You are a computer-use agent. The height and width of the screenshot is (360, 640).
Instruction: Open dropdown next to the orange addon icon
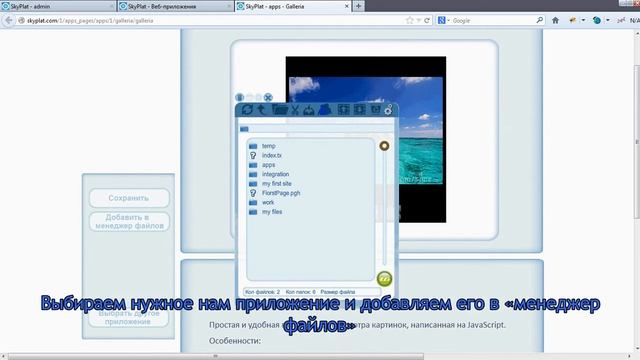point(583,20)
